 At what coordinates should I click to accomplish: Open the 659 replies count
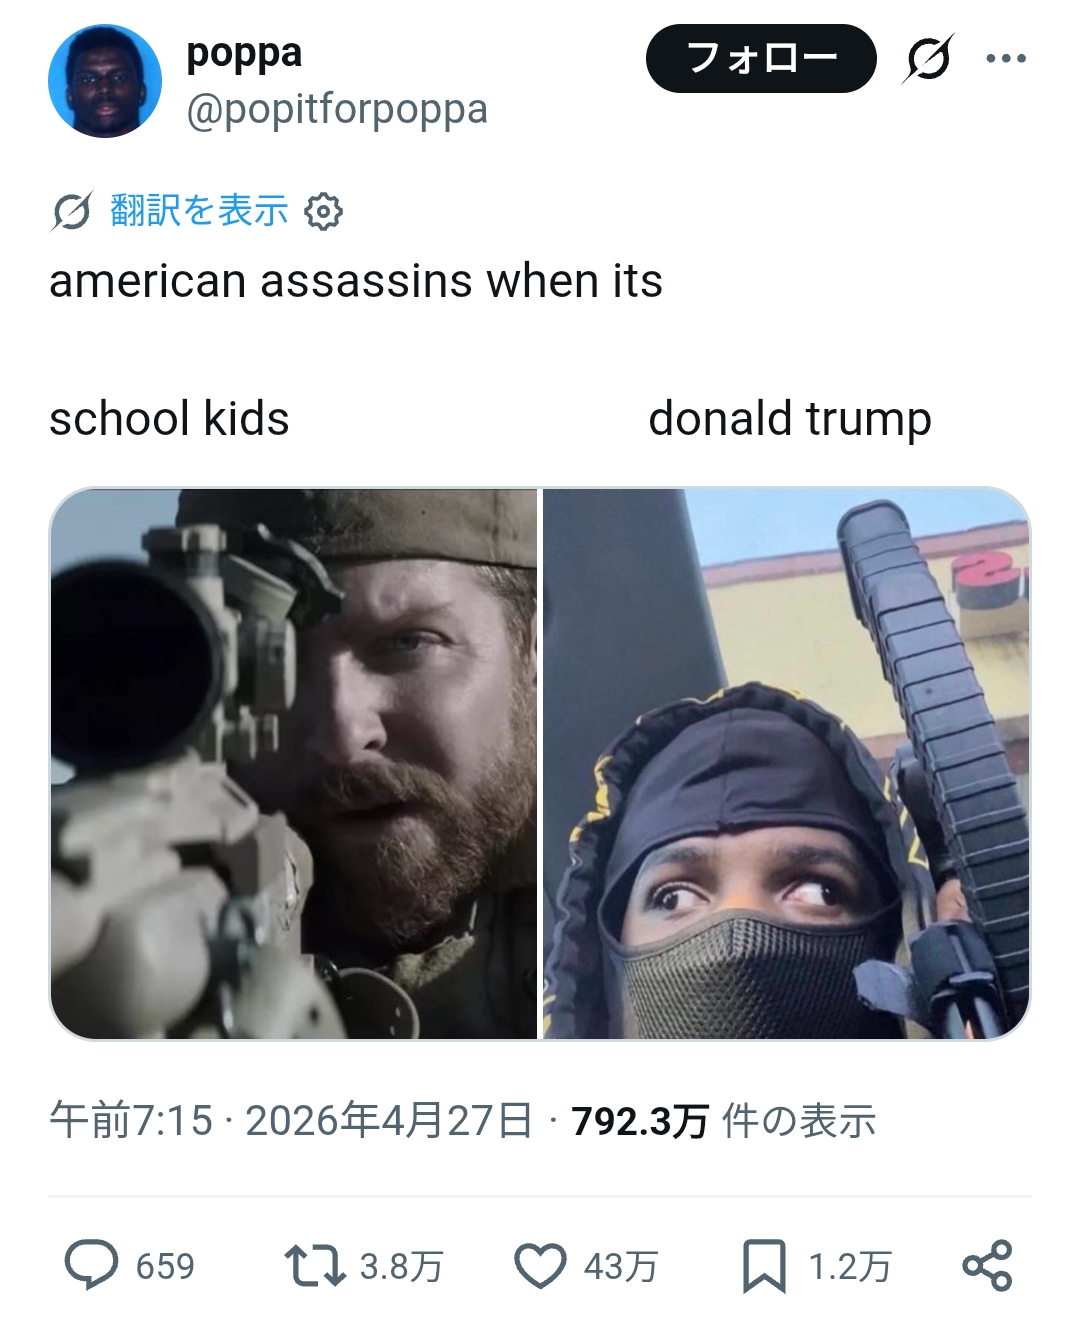point(165,1266)
